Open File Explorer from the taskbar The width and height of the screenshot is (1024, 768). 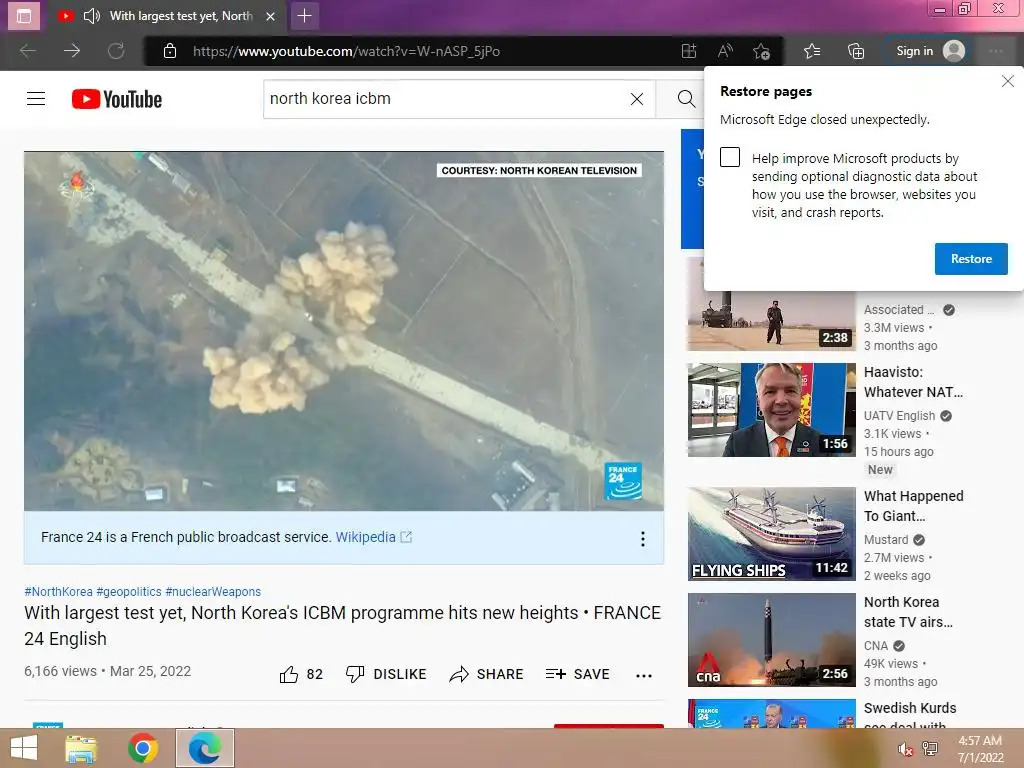click(81, 748)
